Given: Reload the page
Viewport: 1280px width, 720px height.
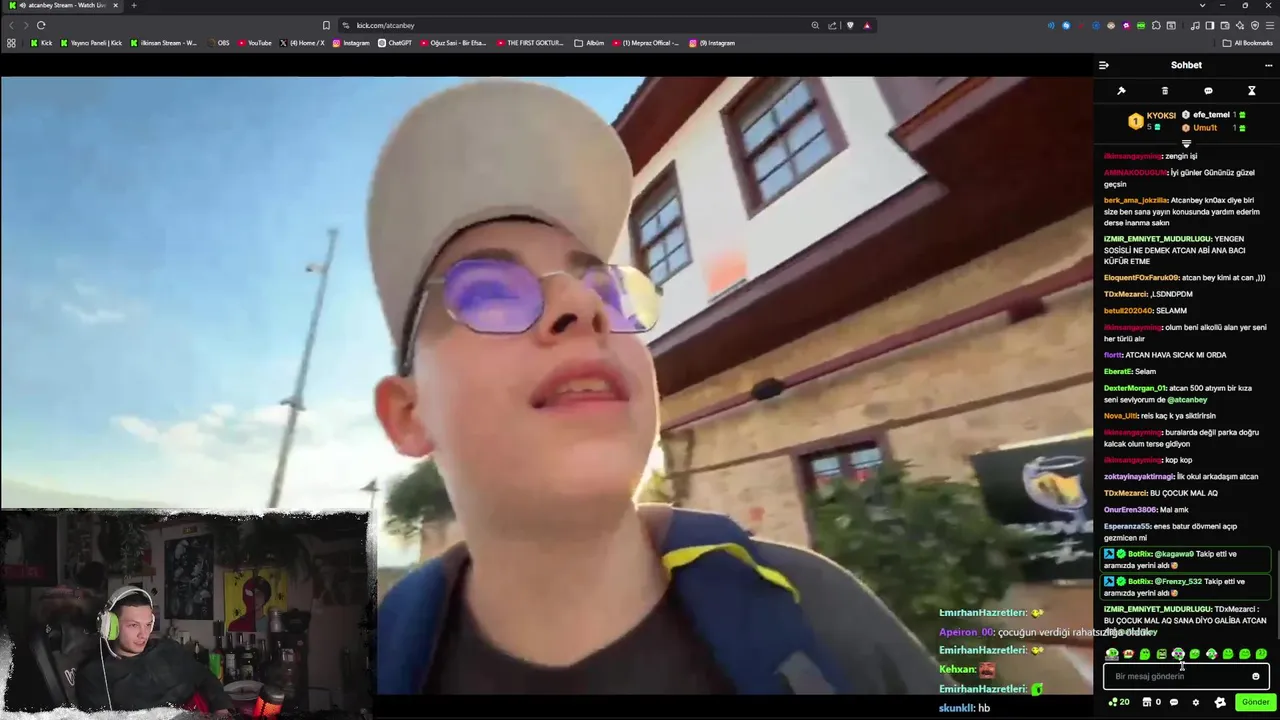Looking at the screenshot, I should 41,25.
